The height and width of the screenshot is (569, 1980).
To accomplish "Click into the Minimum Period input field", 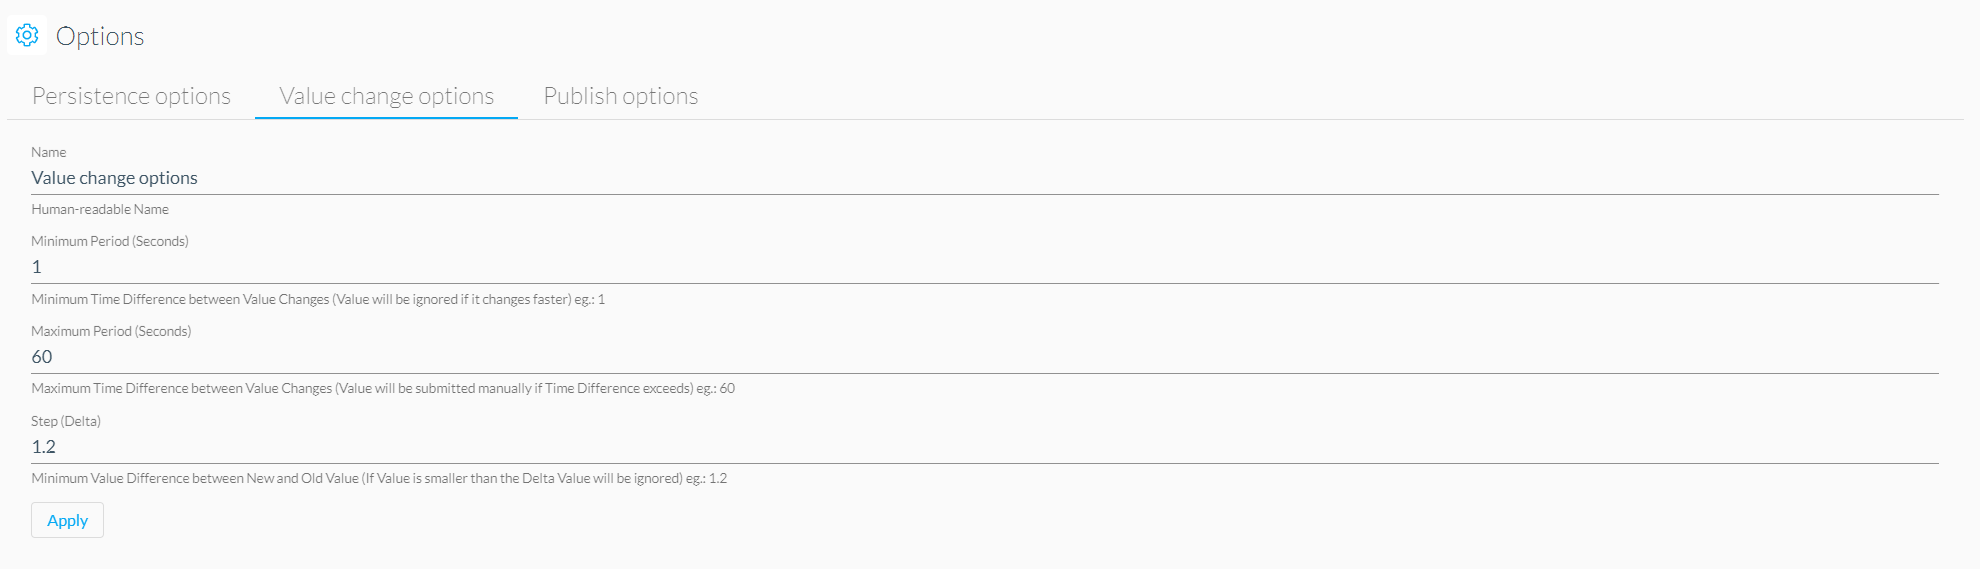I will click(985, 267).
